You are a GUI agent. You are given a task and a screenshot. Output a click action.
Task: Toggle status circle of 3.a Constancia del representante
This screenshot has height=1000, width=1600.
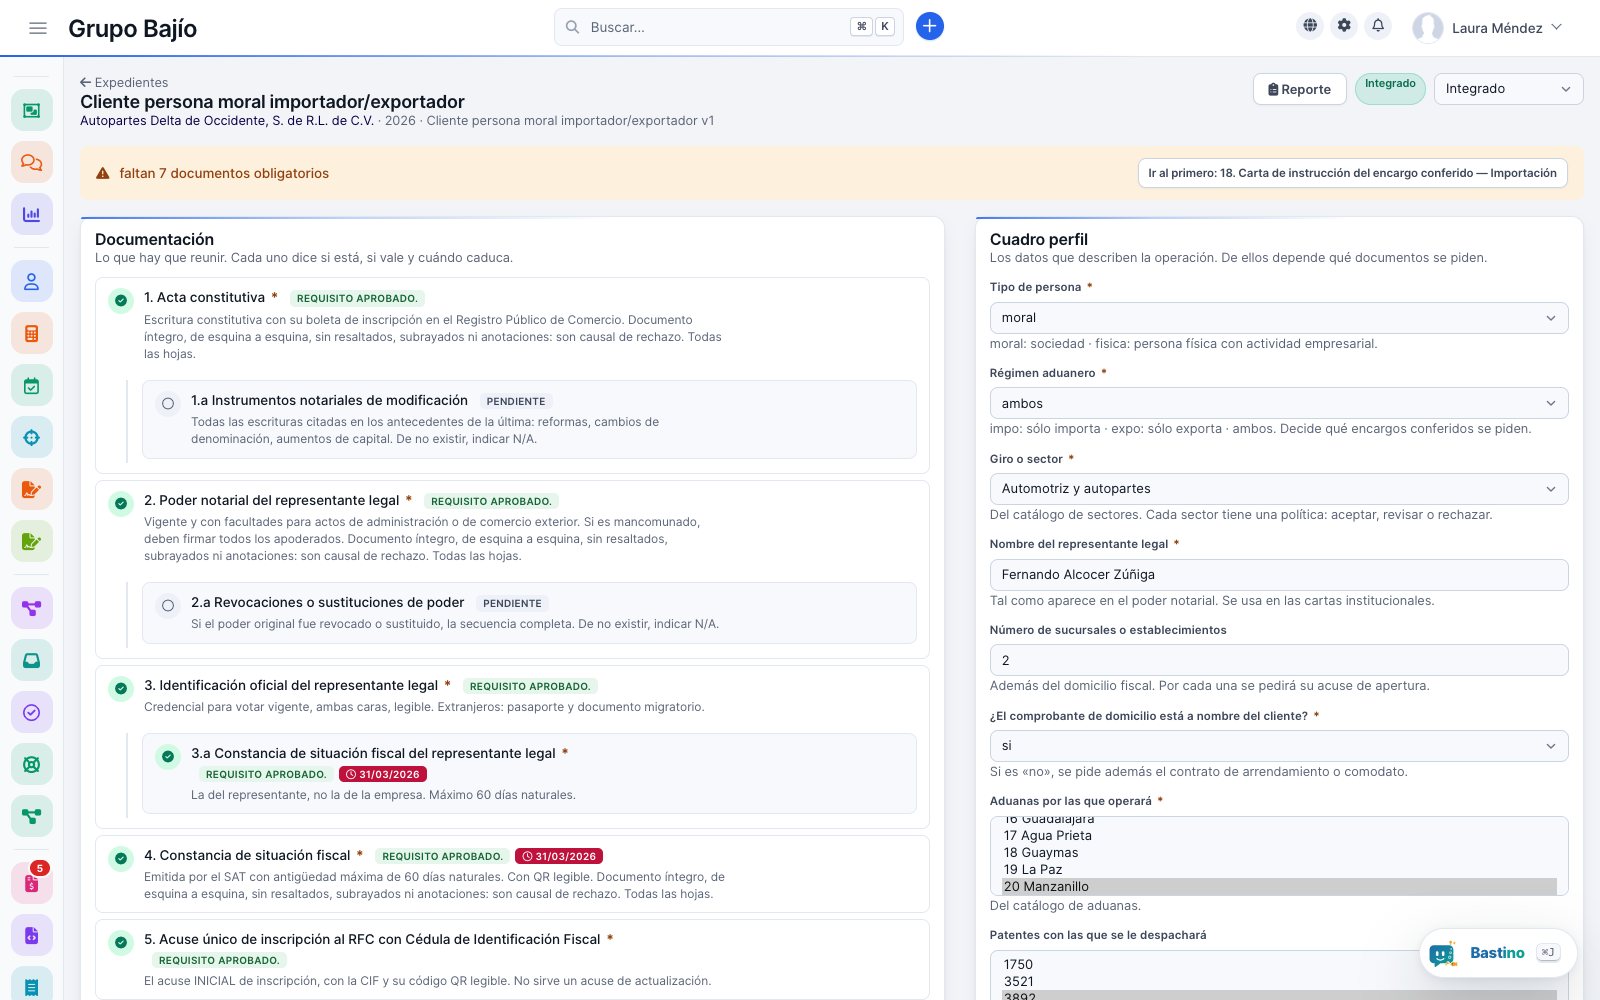tap(168, 756)
